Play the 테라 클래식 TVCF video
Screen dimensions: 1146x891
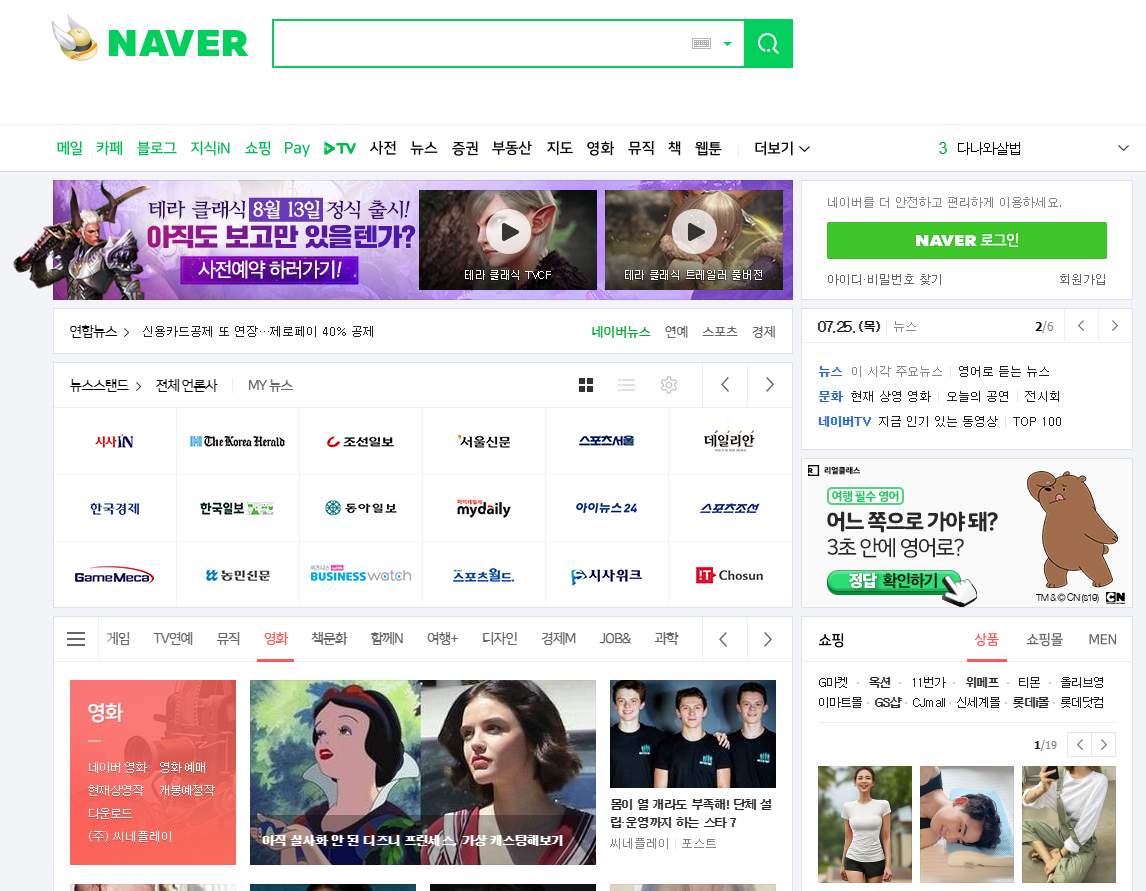pyautogui.click(x=508, y=240)
